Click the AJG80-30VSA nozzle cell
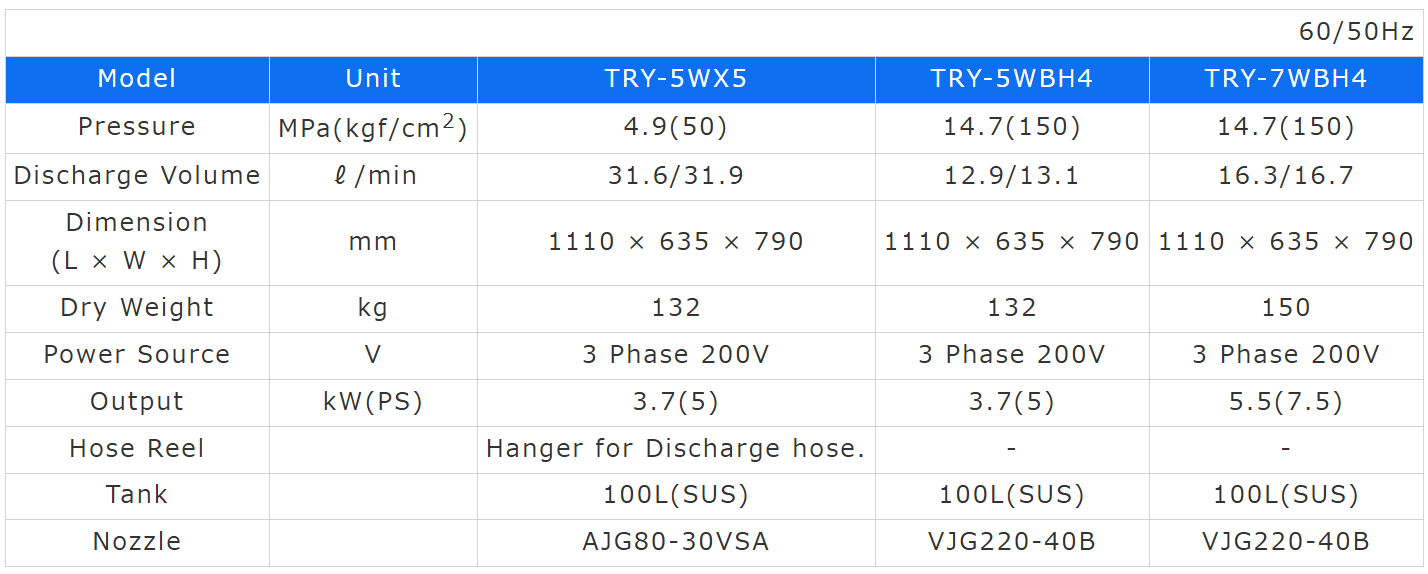 (x=676, y=542)
